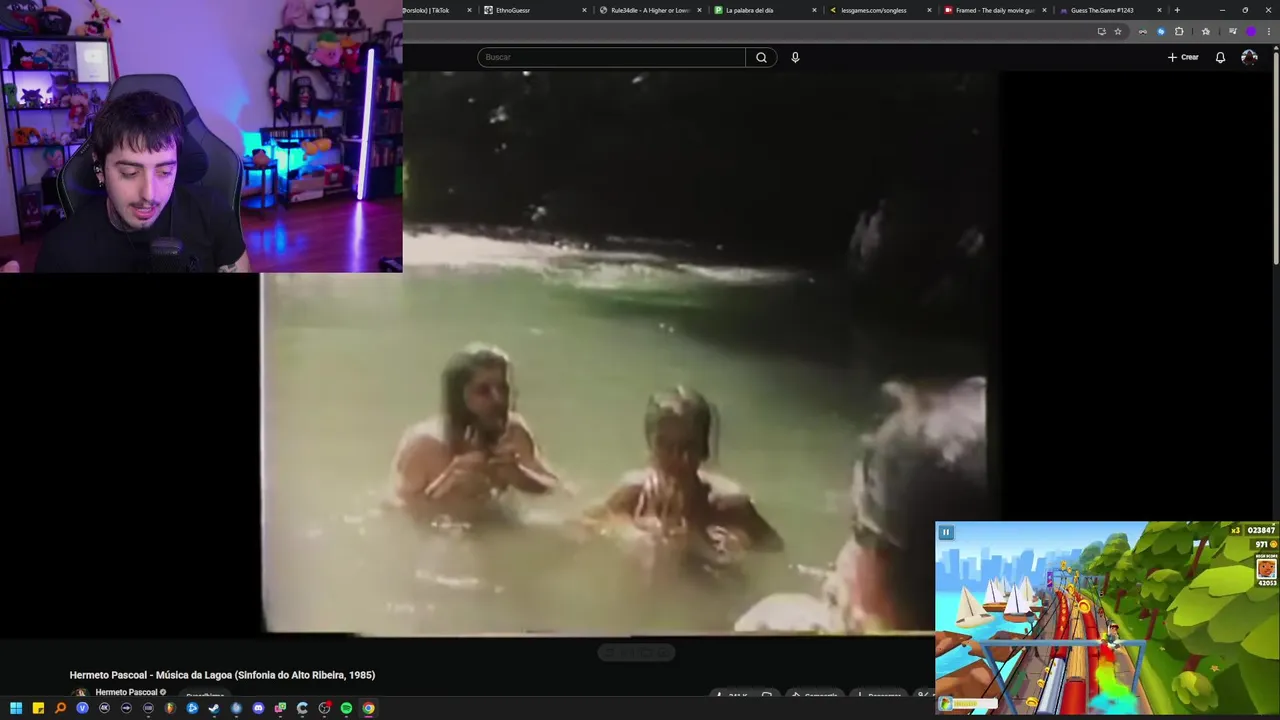Open Steam from the taskbar
1280x720 pixels.
tap(214, 708)
